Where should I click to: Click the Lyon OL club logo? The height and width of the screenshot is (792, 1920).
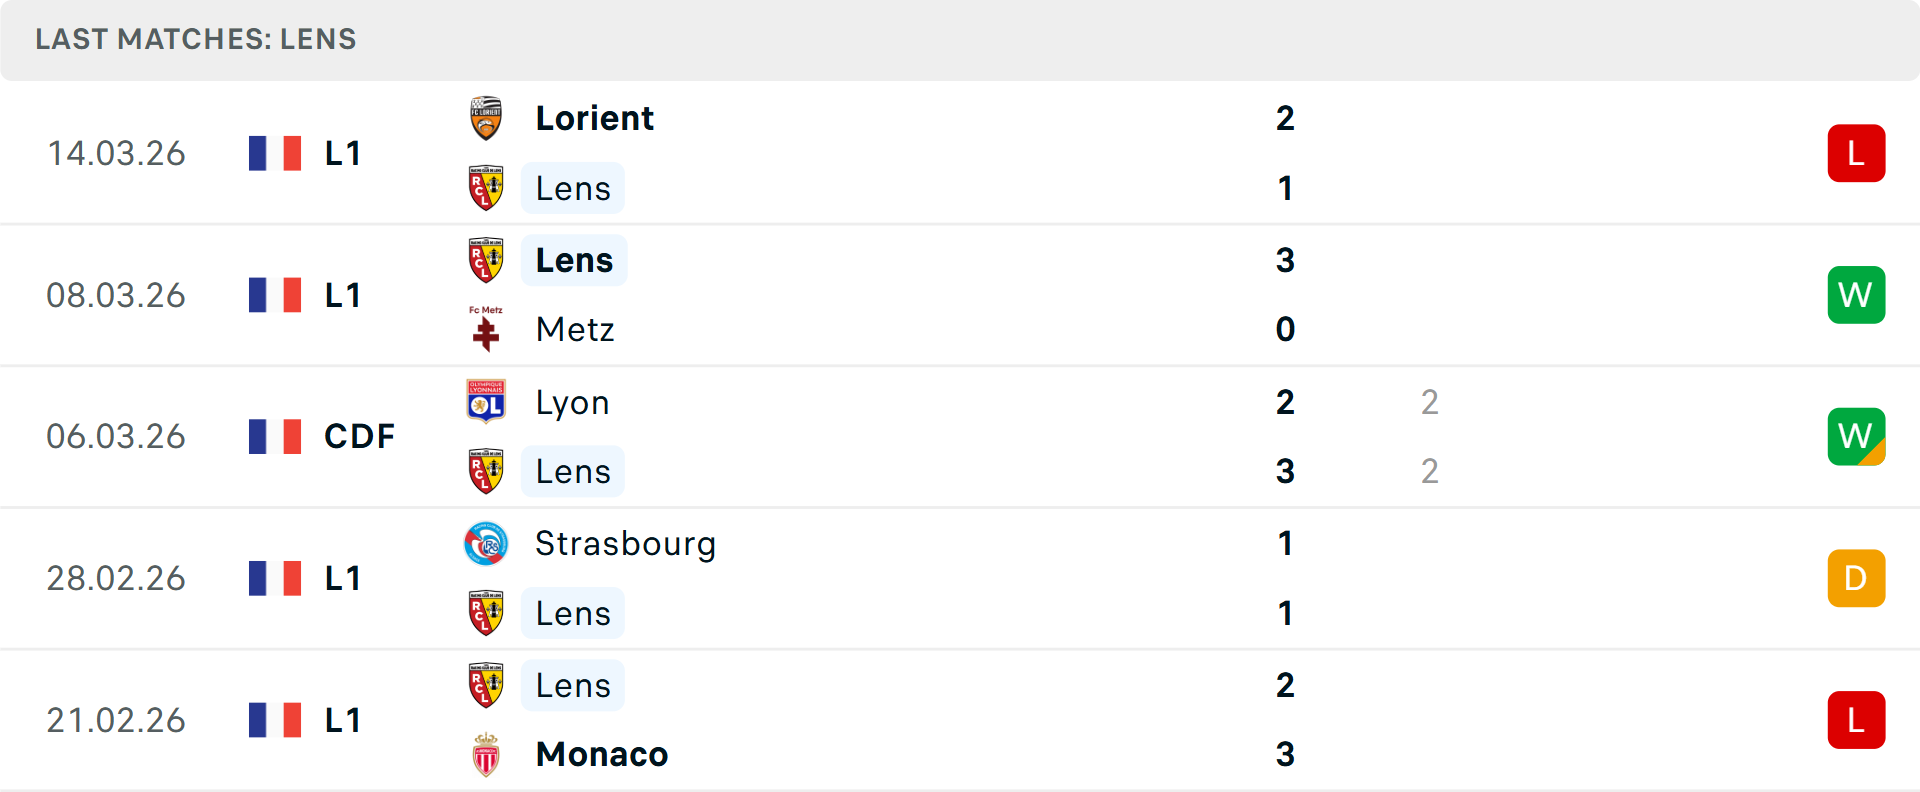point(486,401)
